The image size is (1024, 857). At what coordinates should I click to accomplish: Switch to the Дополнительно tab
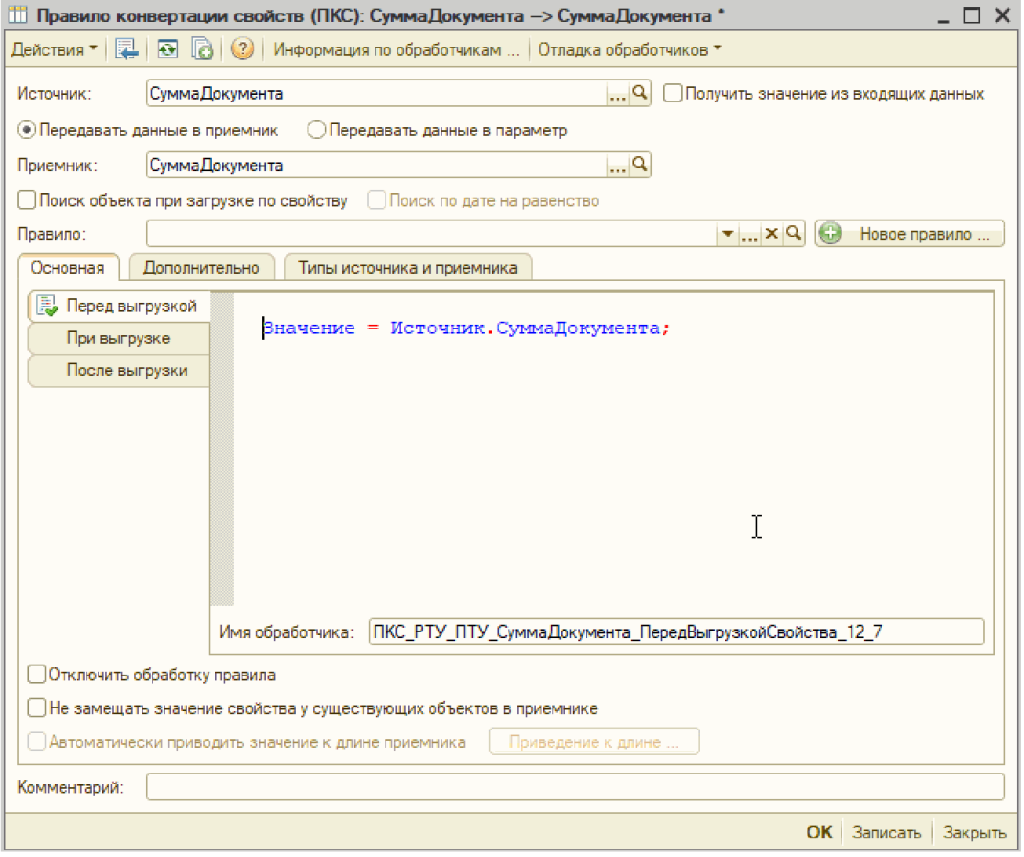201,267
